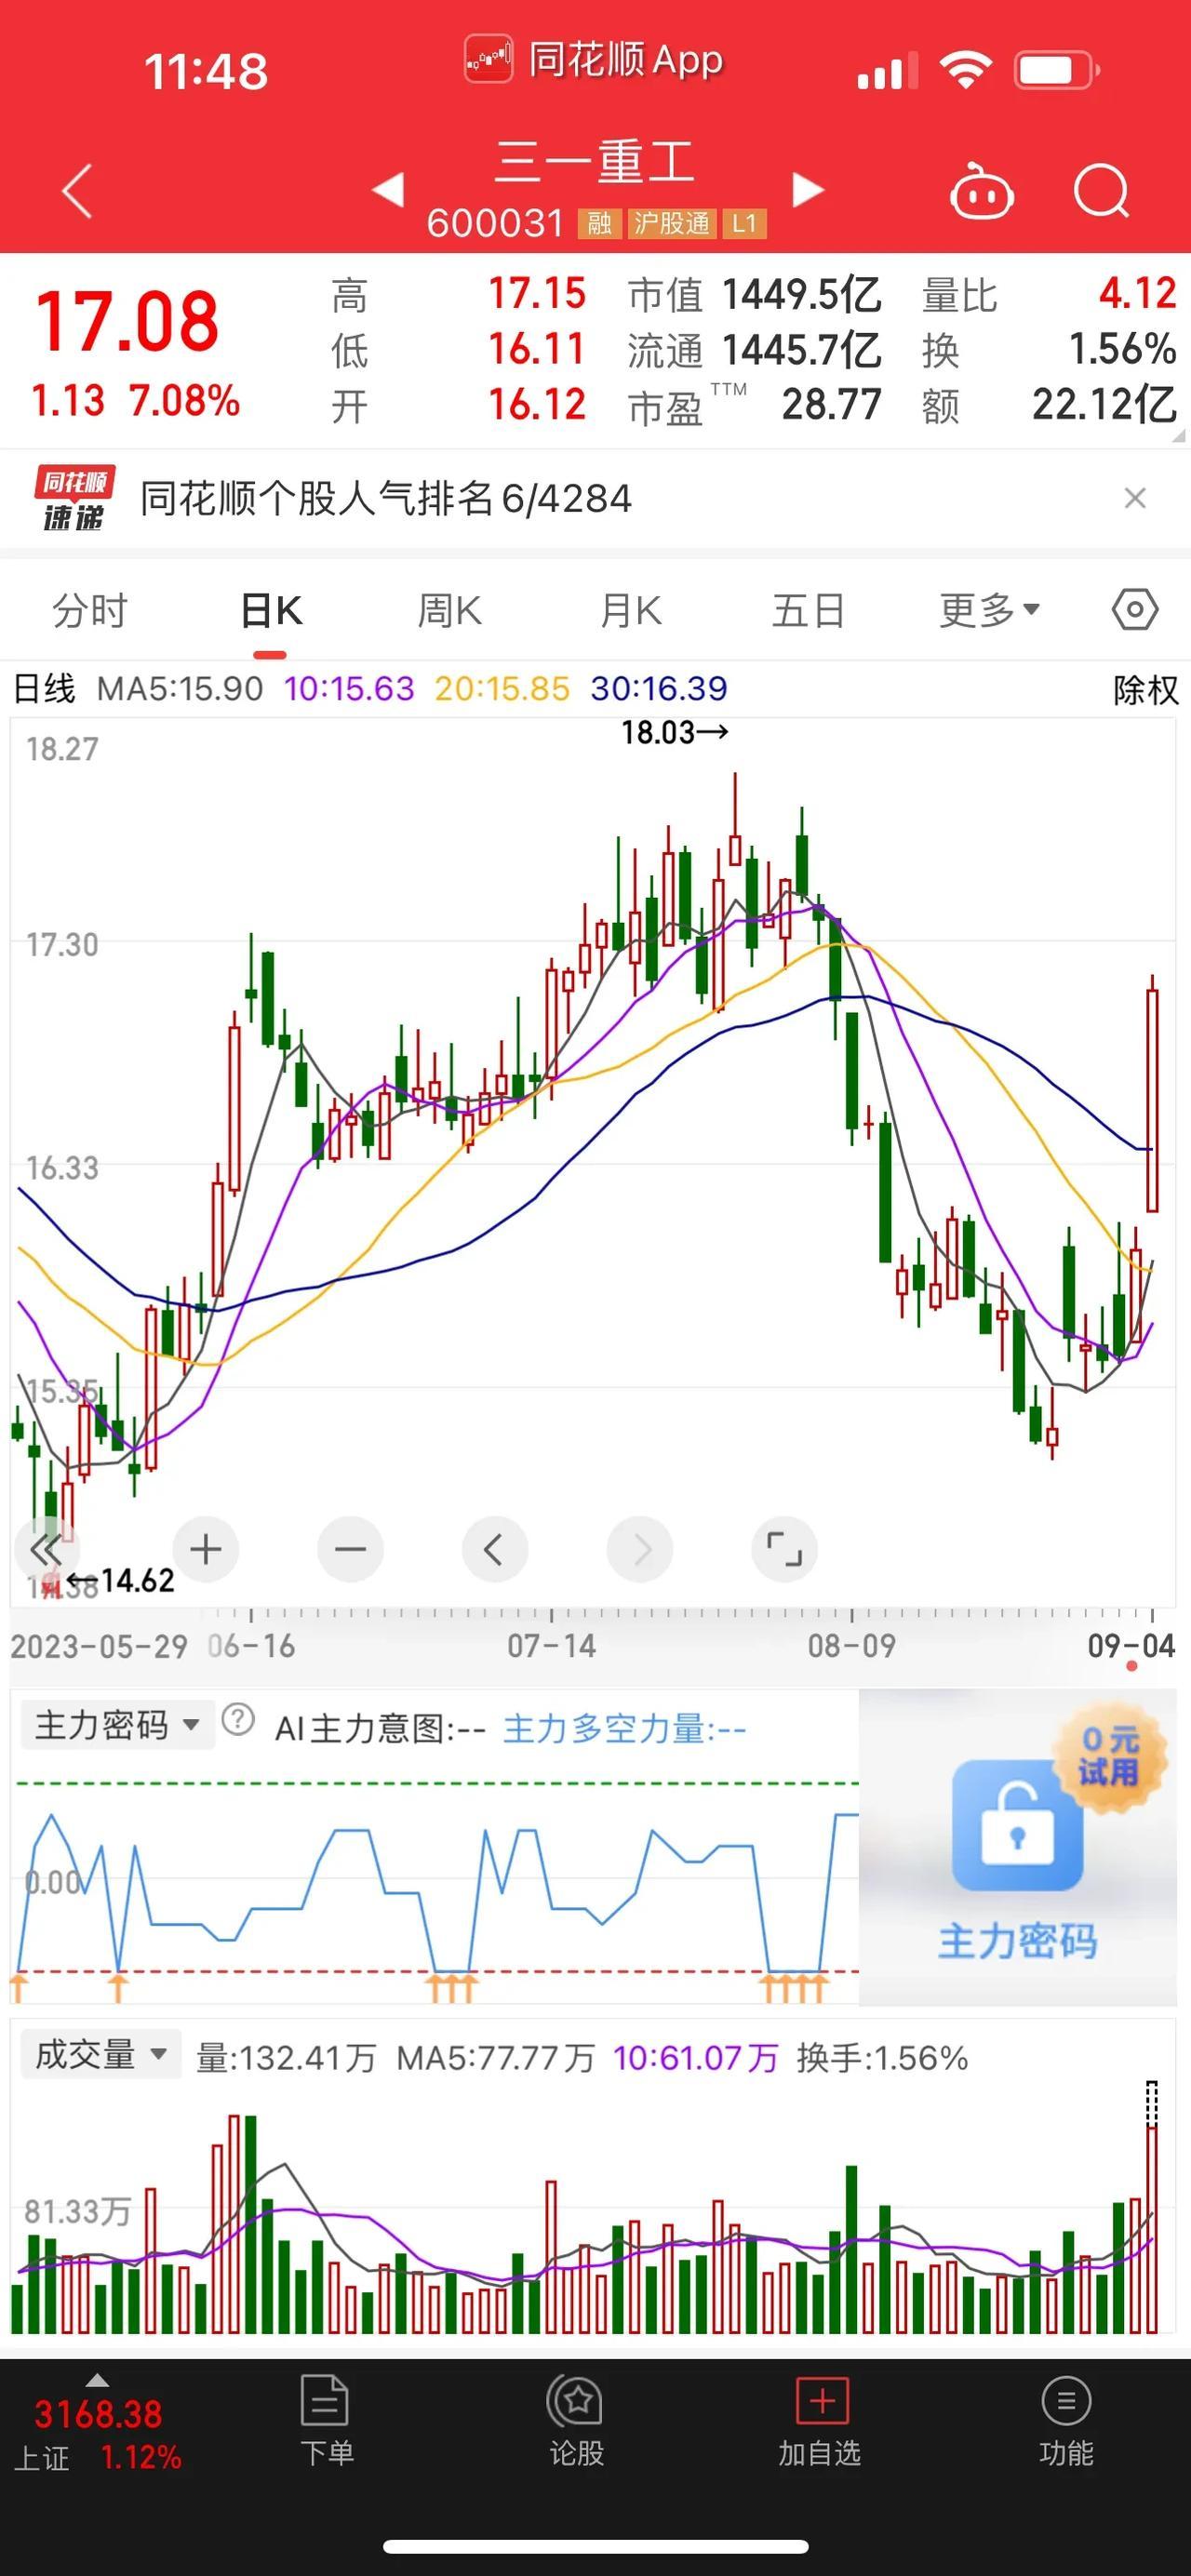Viewport: 1191px width, 2576px height.
Task: Tap the current price 17.08
Action: (127, 322)
